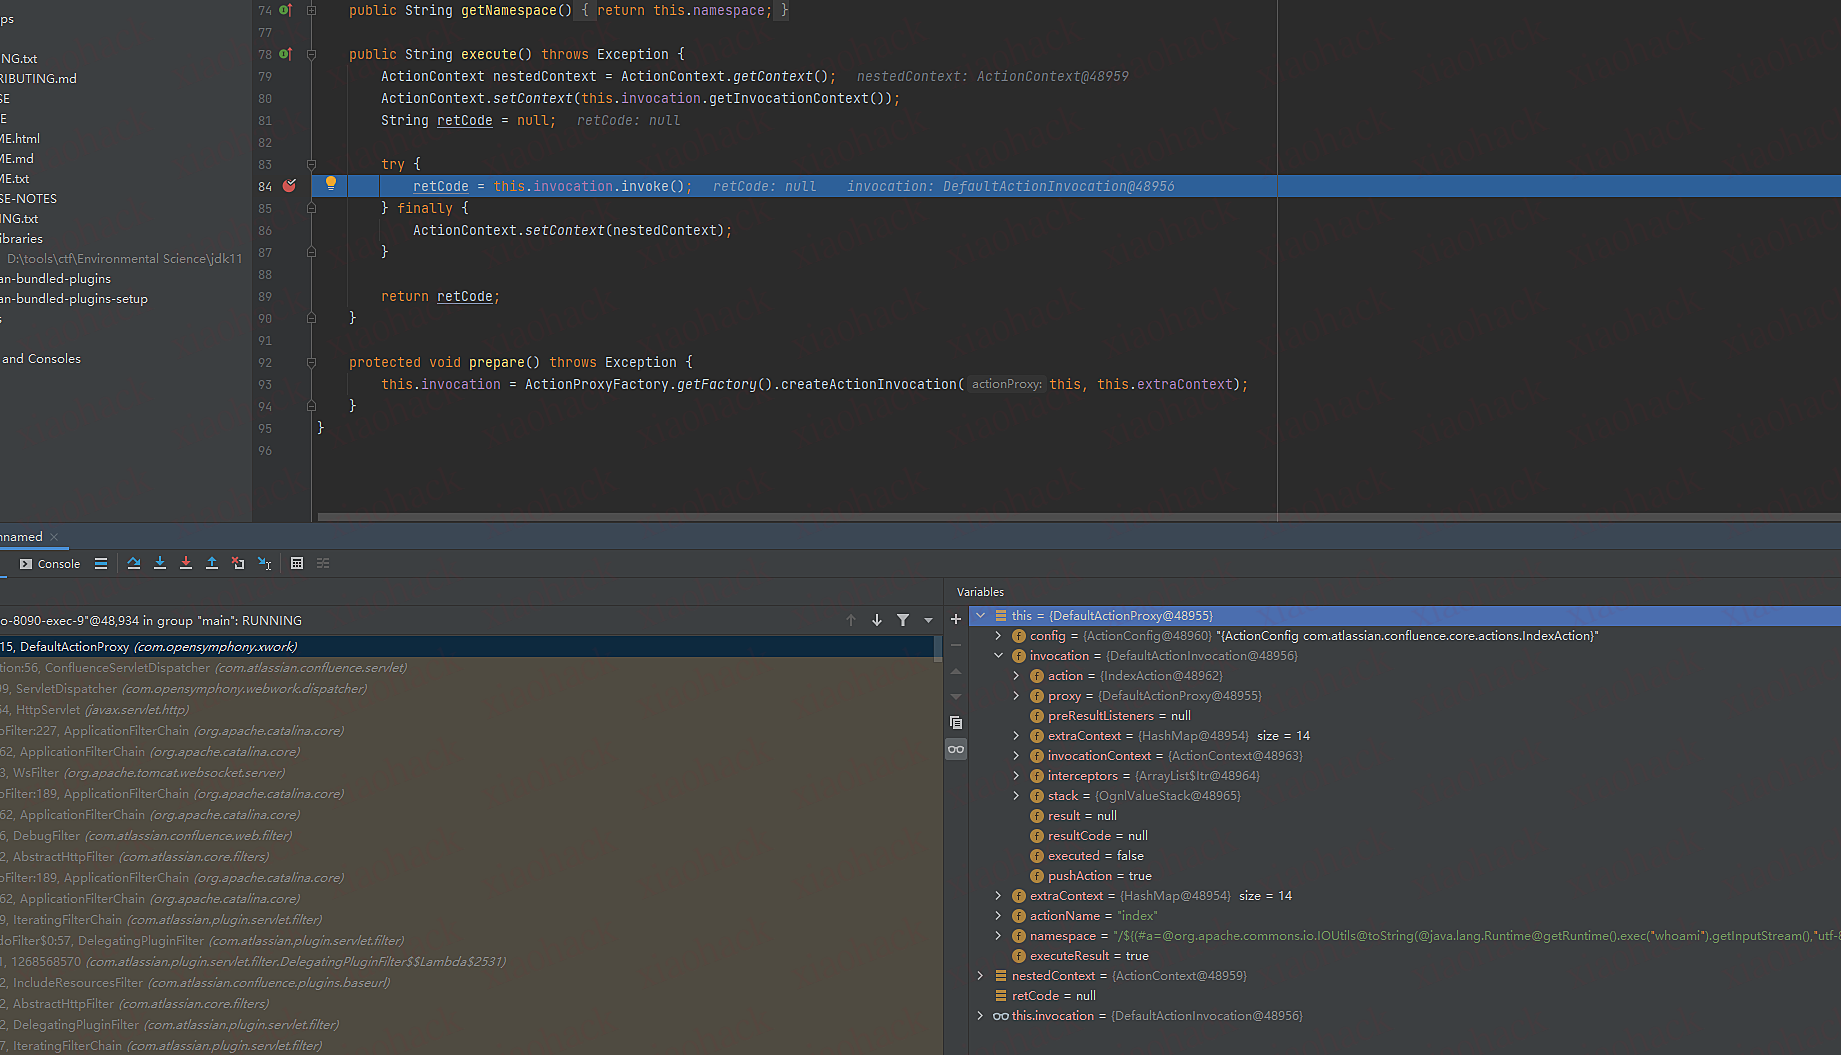Fold the try block at line 83

pos(311,164)
